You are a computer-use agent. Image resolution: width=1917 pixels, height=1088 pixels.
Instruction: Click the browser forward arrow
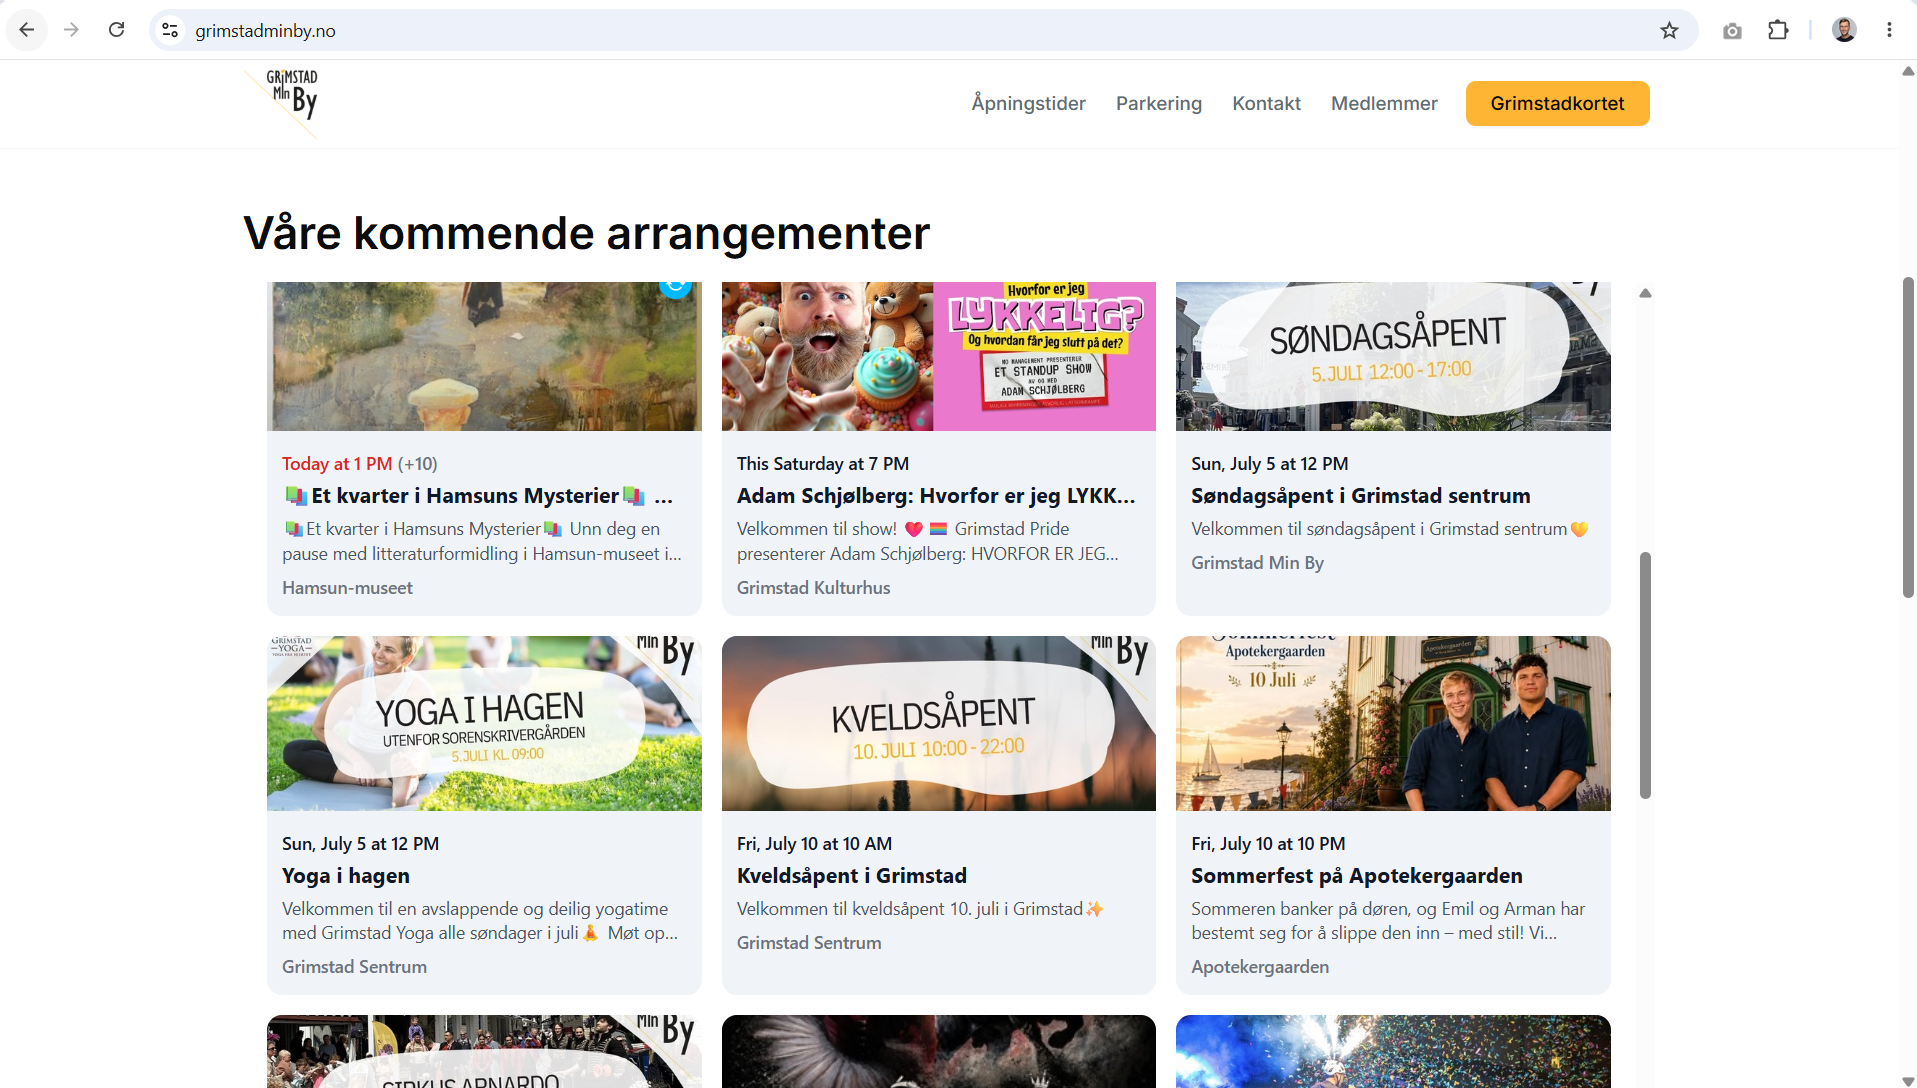[x=71, y=30]
